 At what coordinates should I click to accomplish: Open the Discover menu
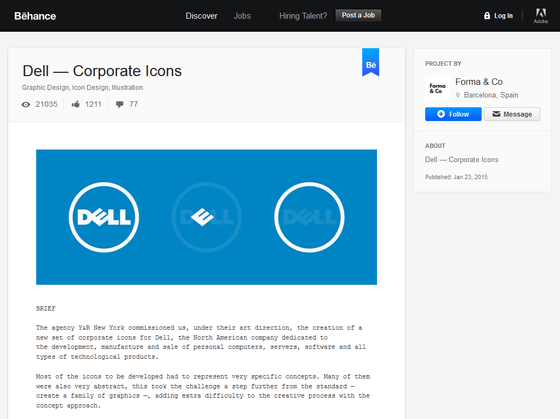tap(201, 16)
